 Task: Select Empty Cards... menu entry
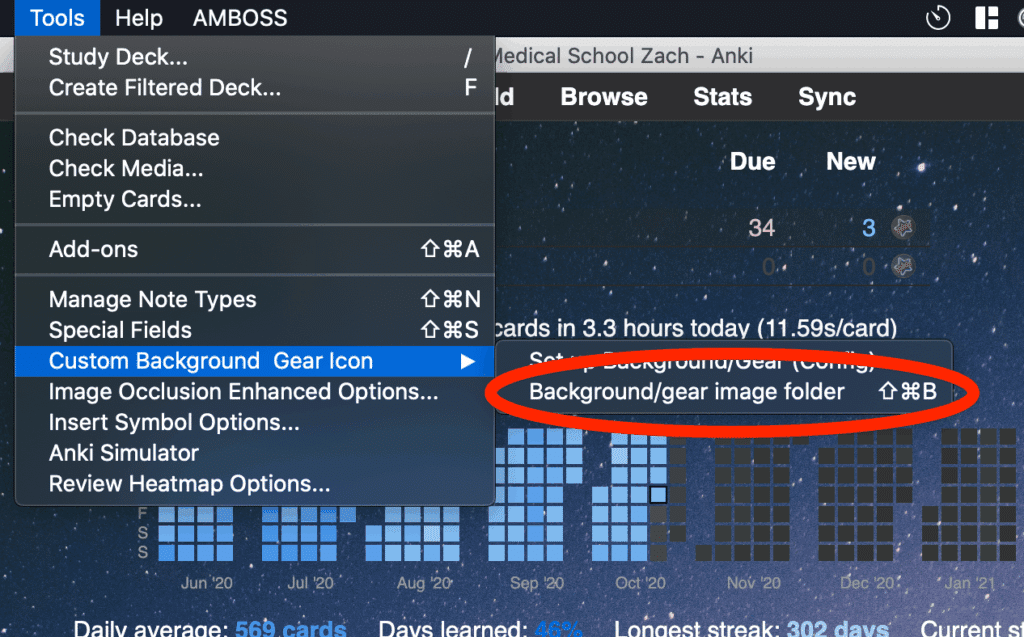tap(255, 199)
